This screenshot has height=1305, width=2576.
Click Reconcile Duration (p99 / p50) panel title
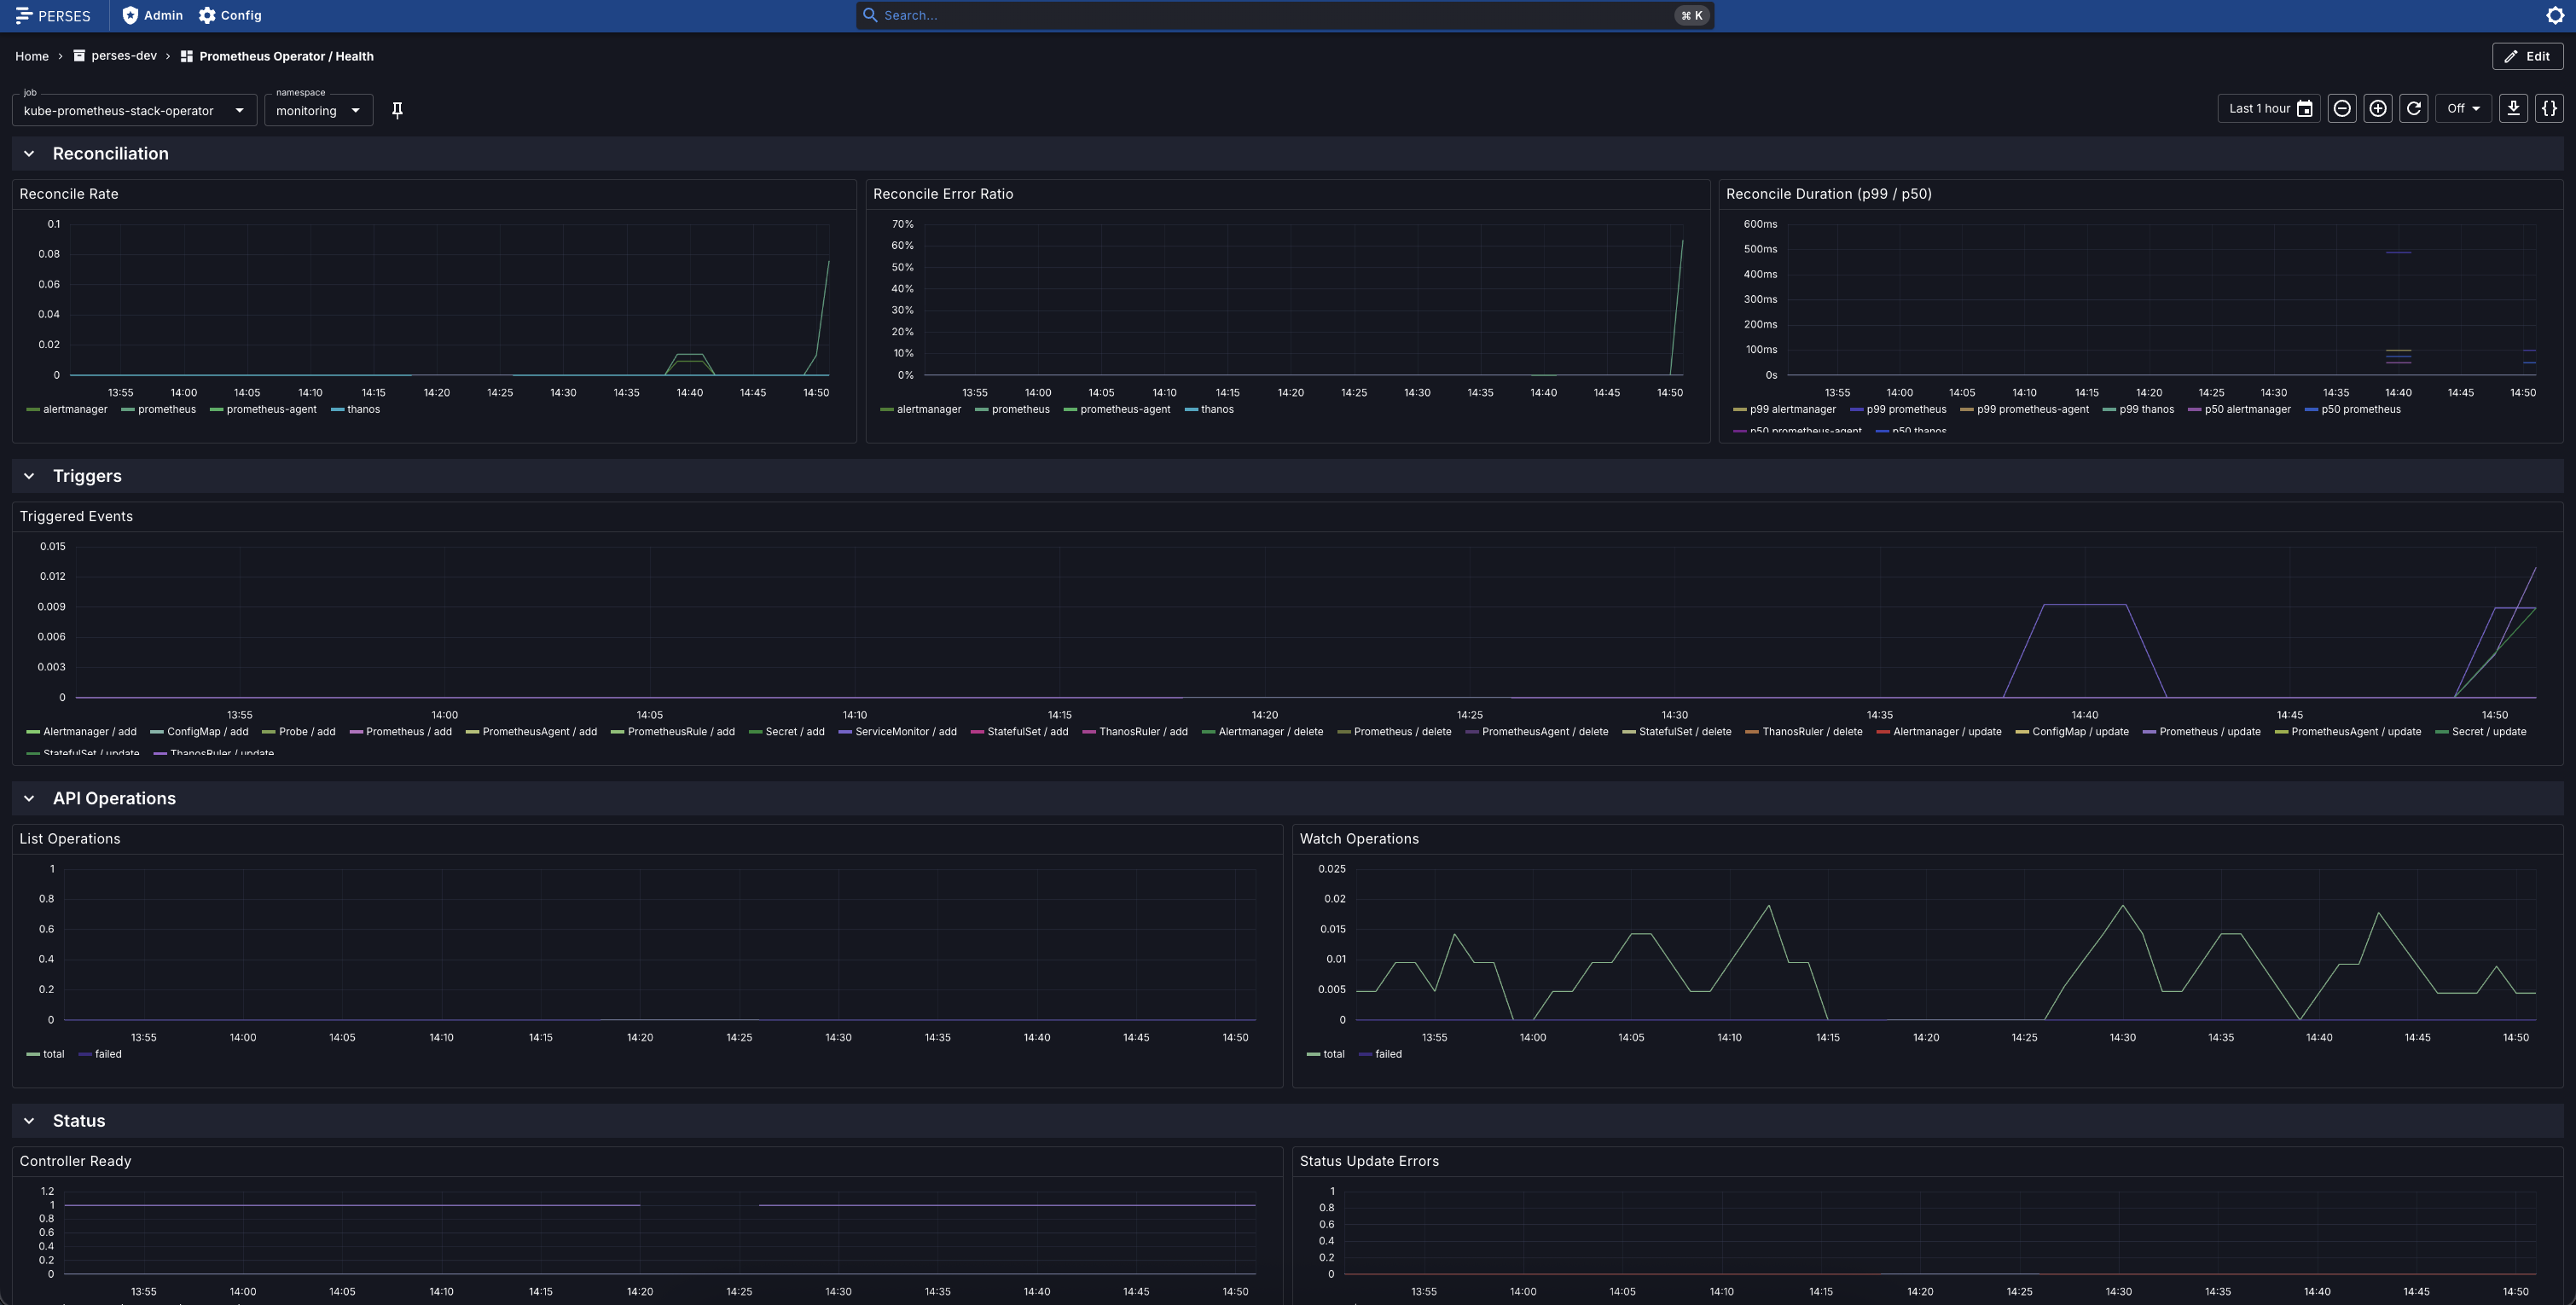[1829, 194]
